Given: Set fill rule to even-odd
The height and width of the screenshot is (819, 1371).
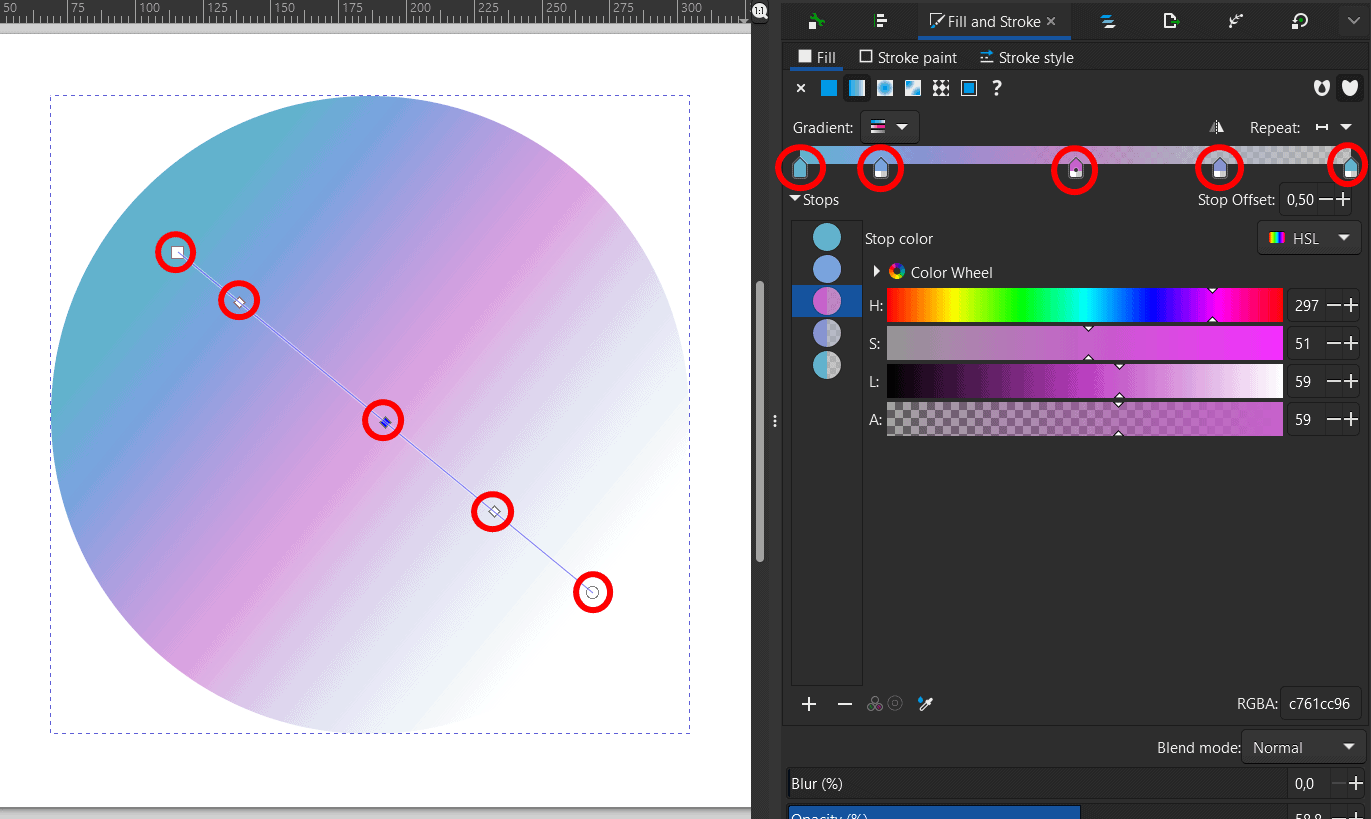Looking at the screenshot, I should [x=1322, y=88].
